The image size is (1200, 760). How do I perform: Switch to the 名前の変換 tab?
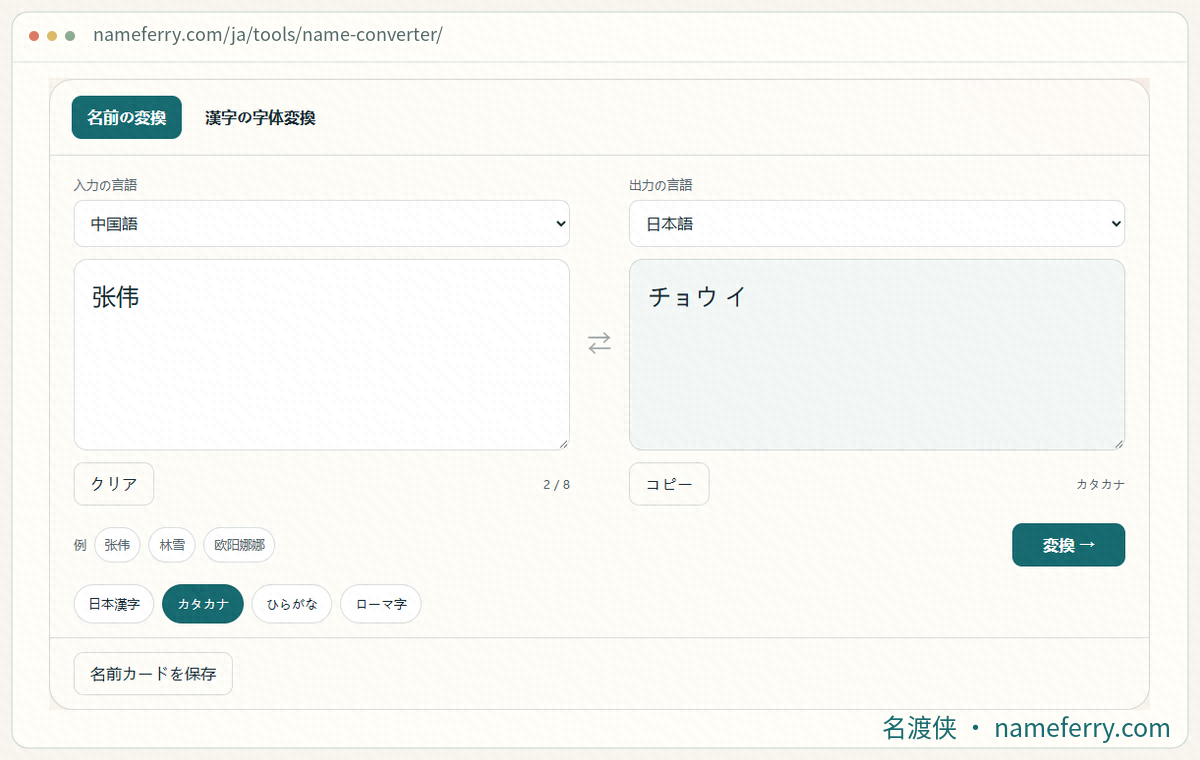126,117
